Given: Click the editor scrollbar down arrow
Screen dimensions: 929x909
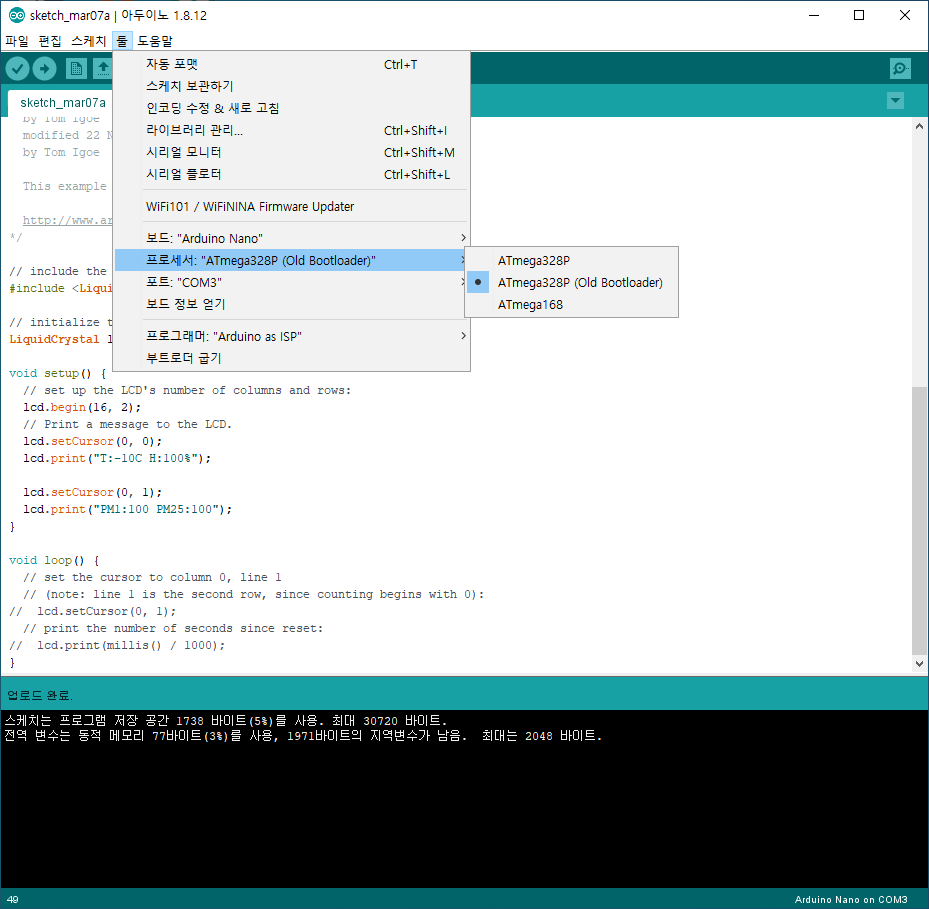Looking at the screenshot, I should (919, 664).
